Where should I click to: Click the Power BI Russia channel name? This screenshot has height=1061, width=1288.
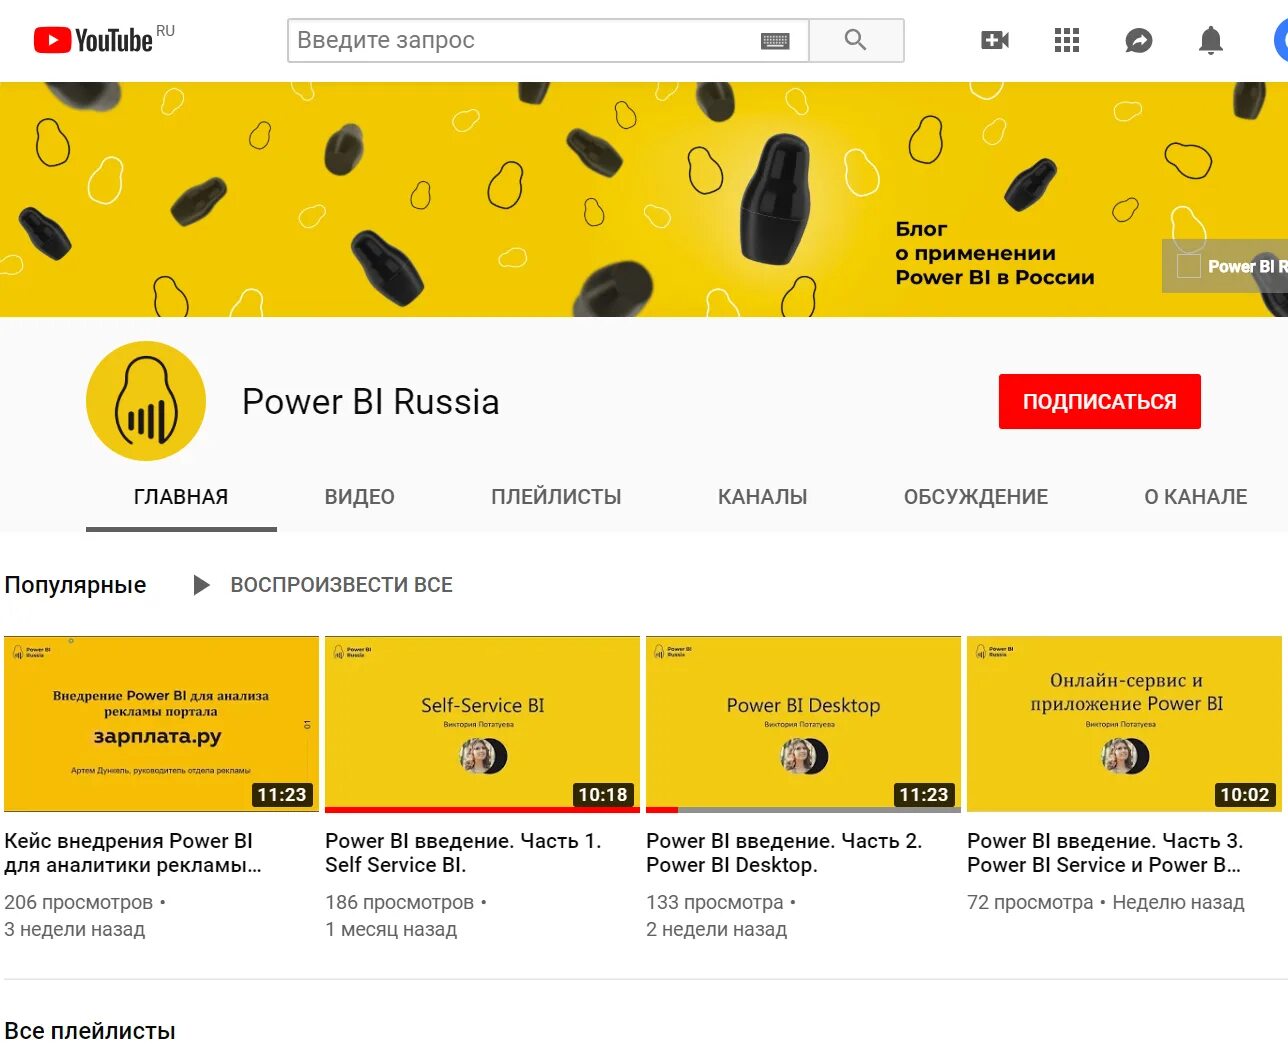[x=371, y=402]
